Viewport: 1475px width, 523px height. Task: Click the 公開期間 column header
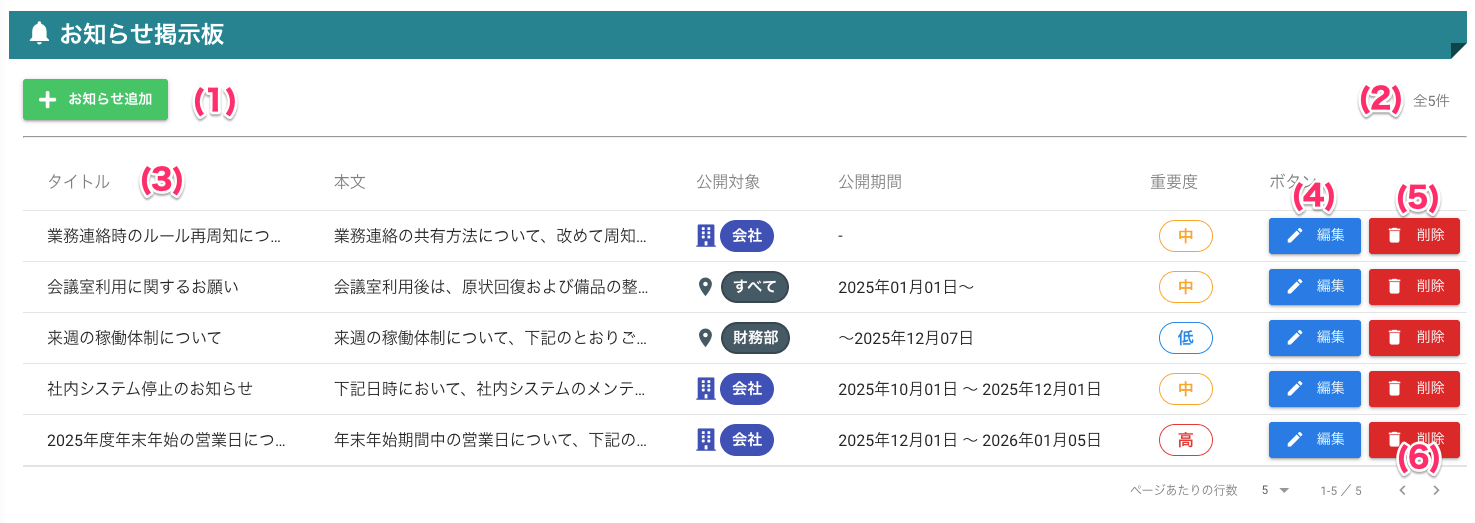coord(870,182)
